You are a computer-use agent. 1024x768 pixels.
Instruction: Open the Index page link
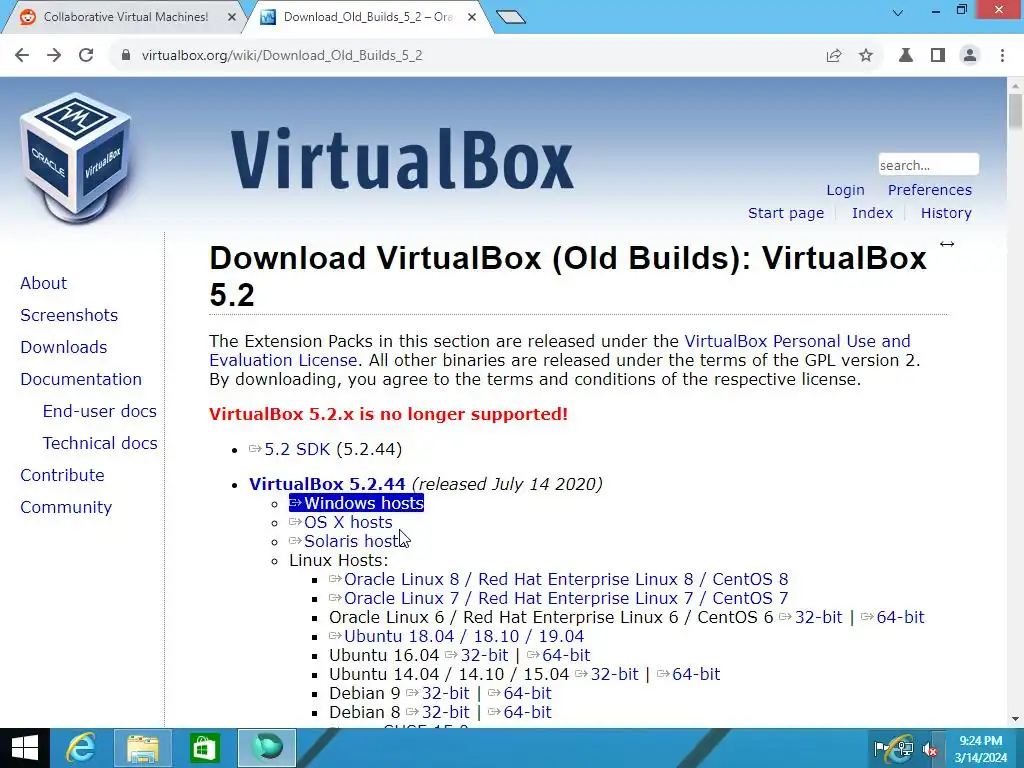point(872,213)
